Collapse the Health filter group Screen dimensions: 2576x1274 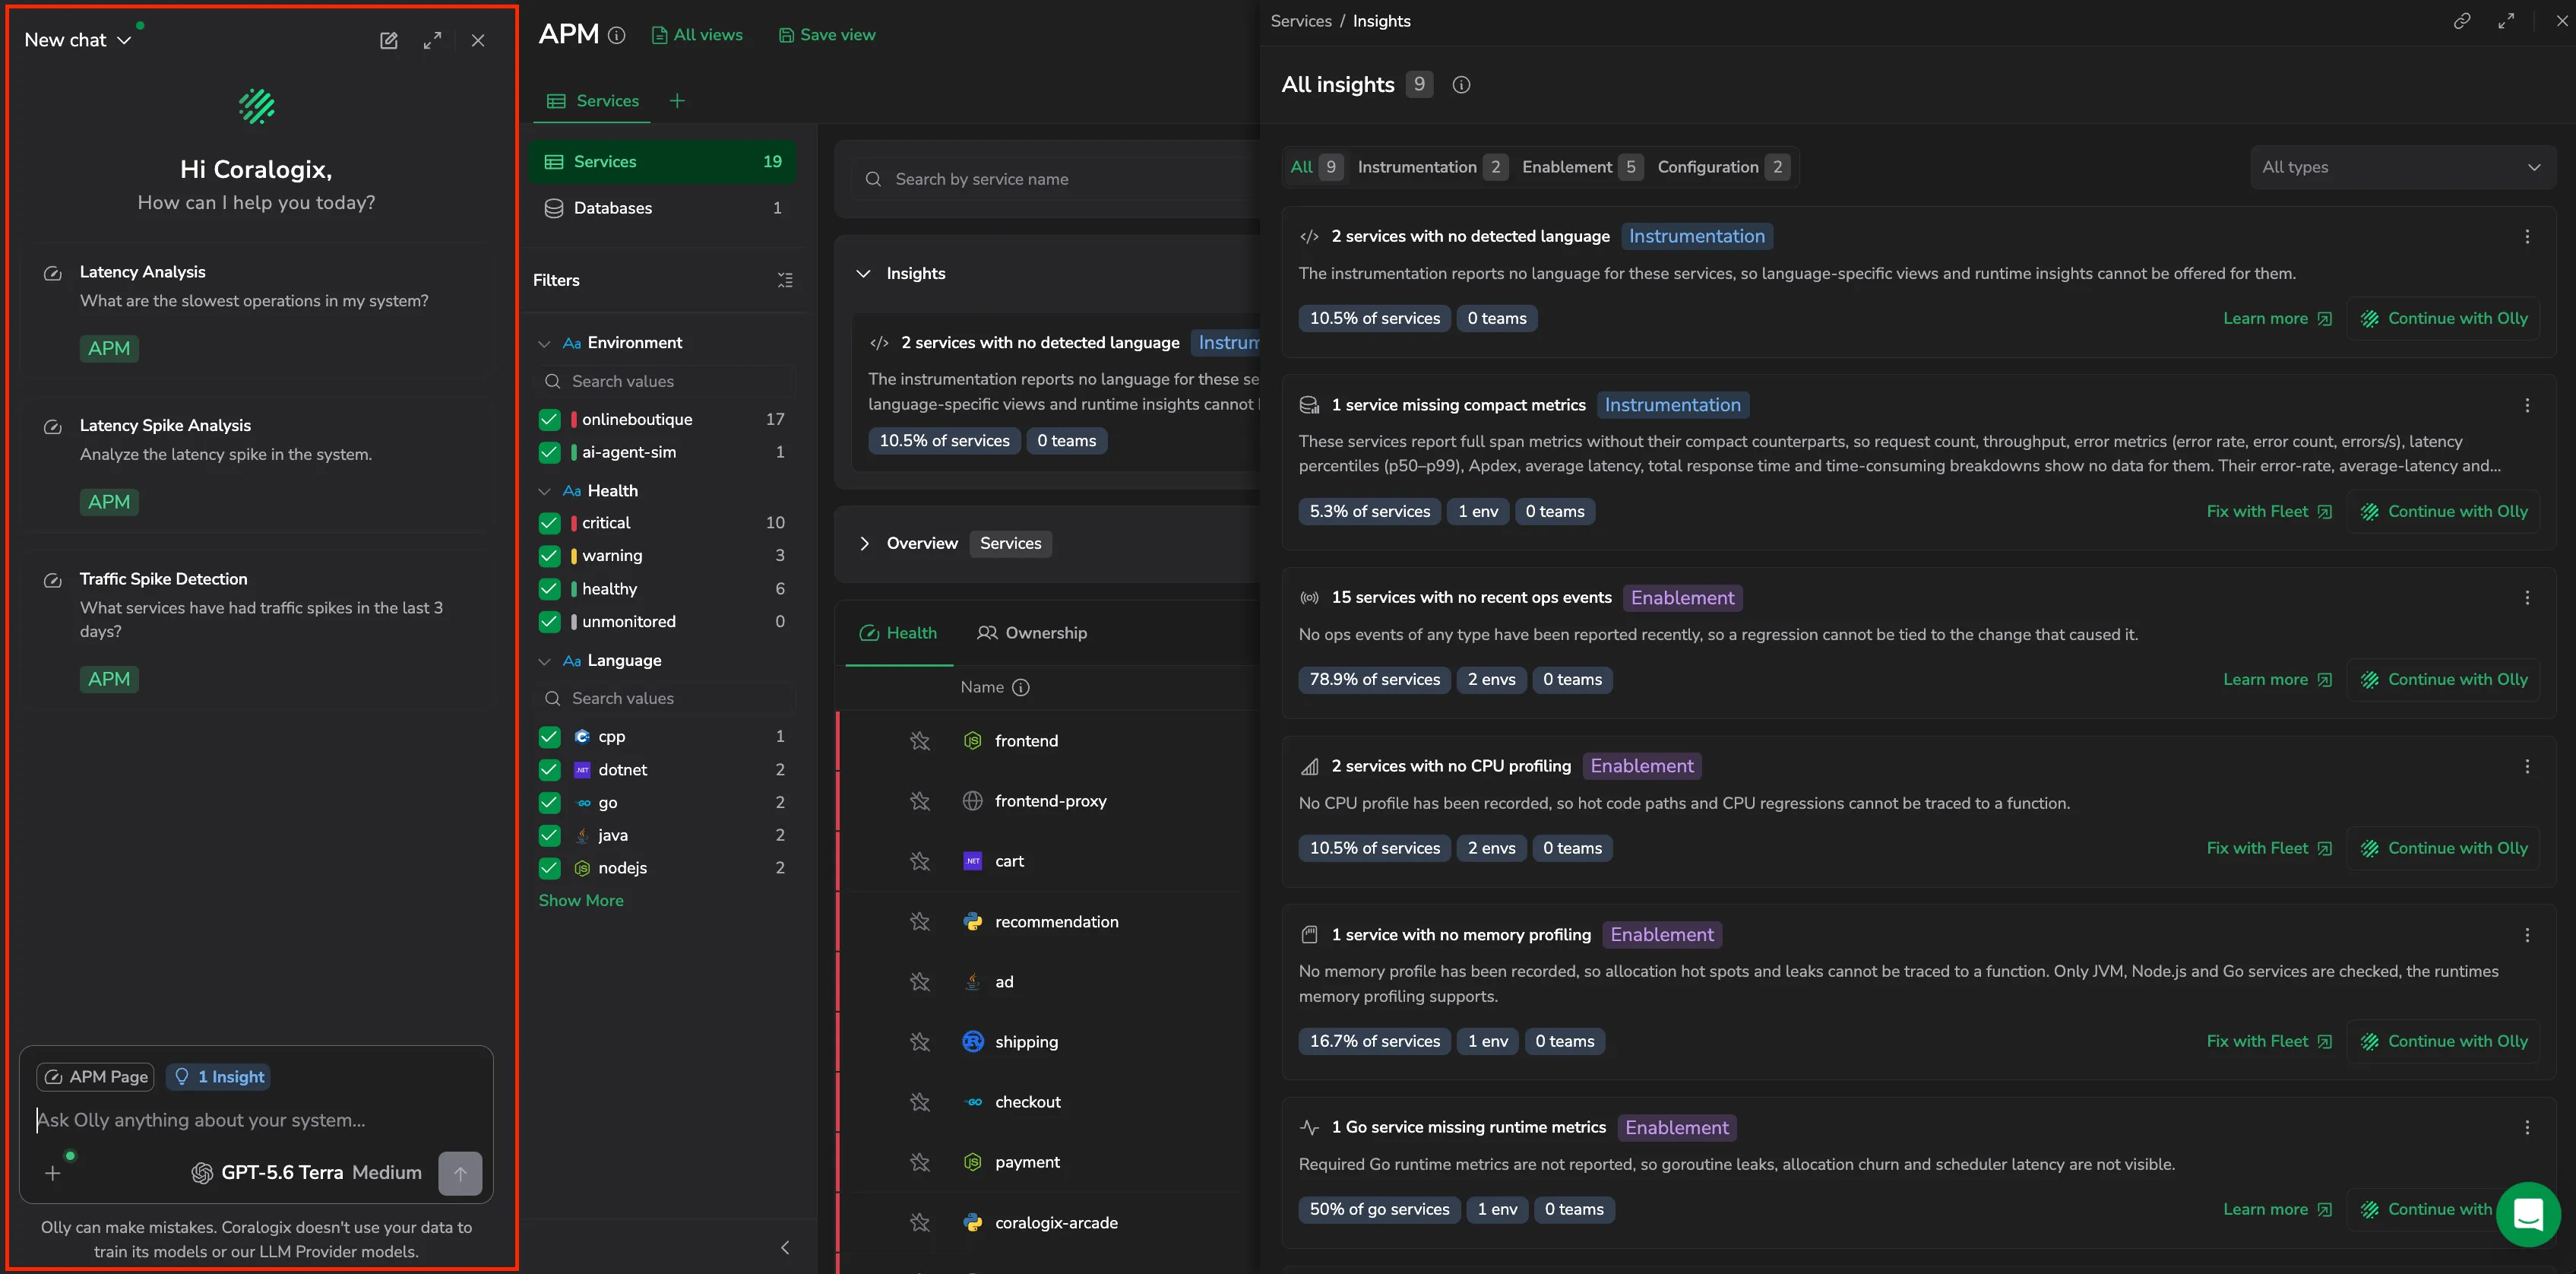[544, 492]
